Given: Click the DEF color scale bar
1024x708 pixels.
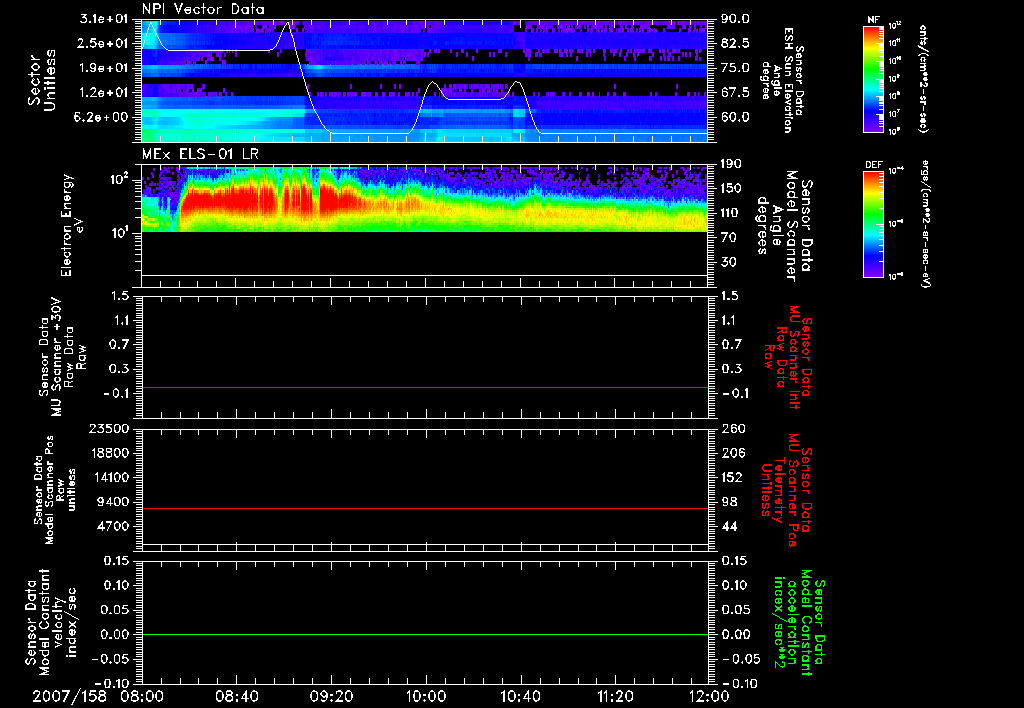Looking at the screenshot, I should pyautogui.click(x=873, y=224).
